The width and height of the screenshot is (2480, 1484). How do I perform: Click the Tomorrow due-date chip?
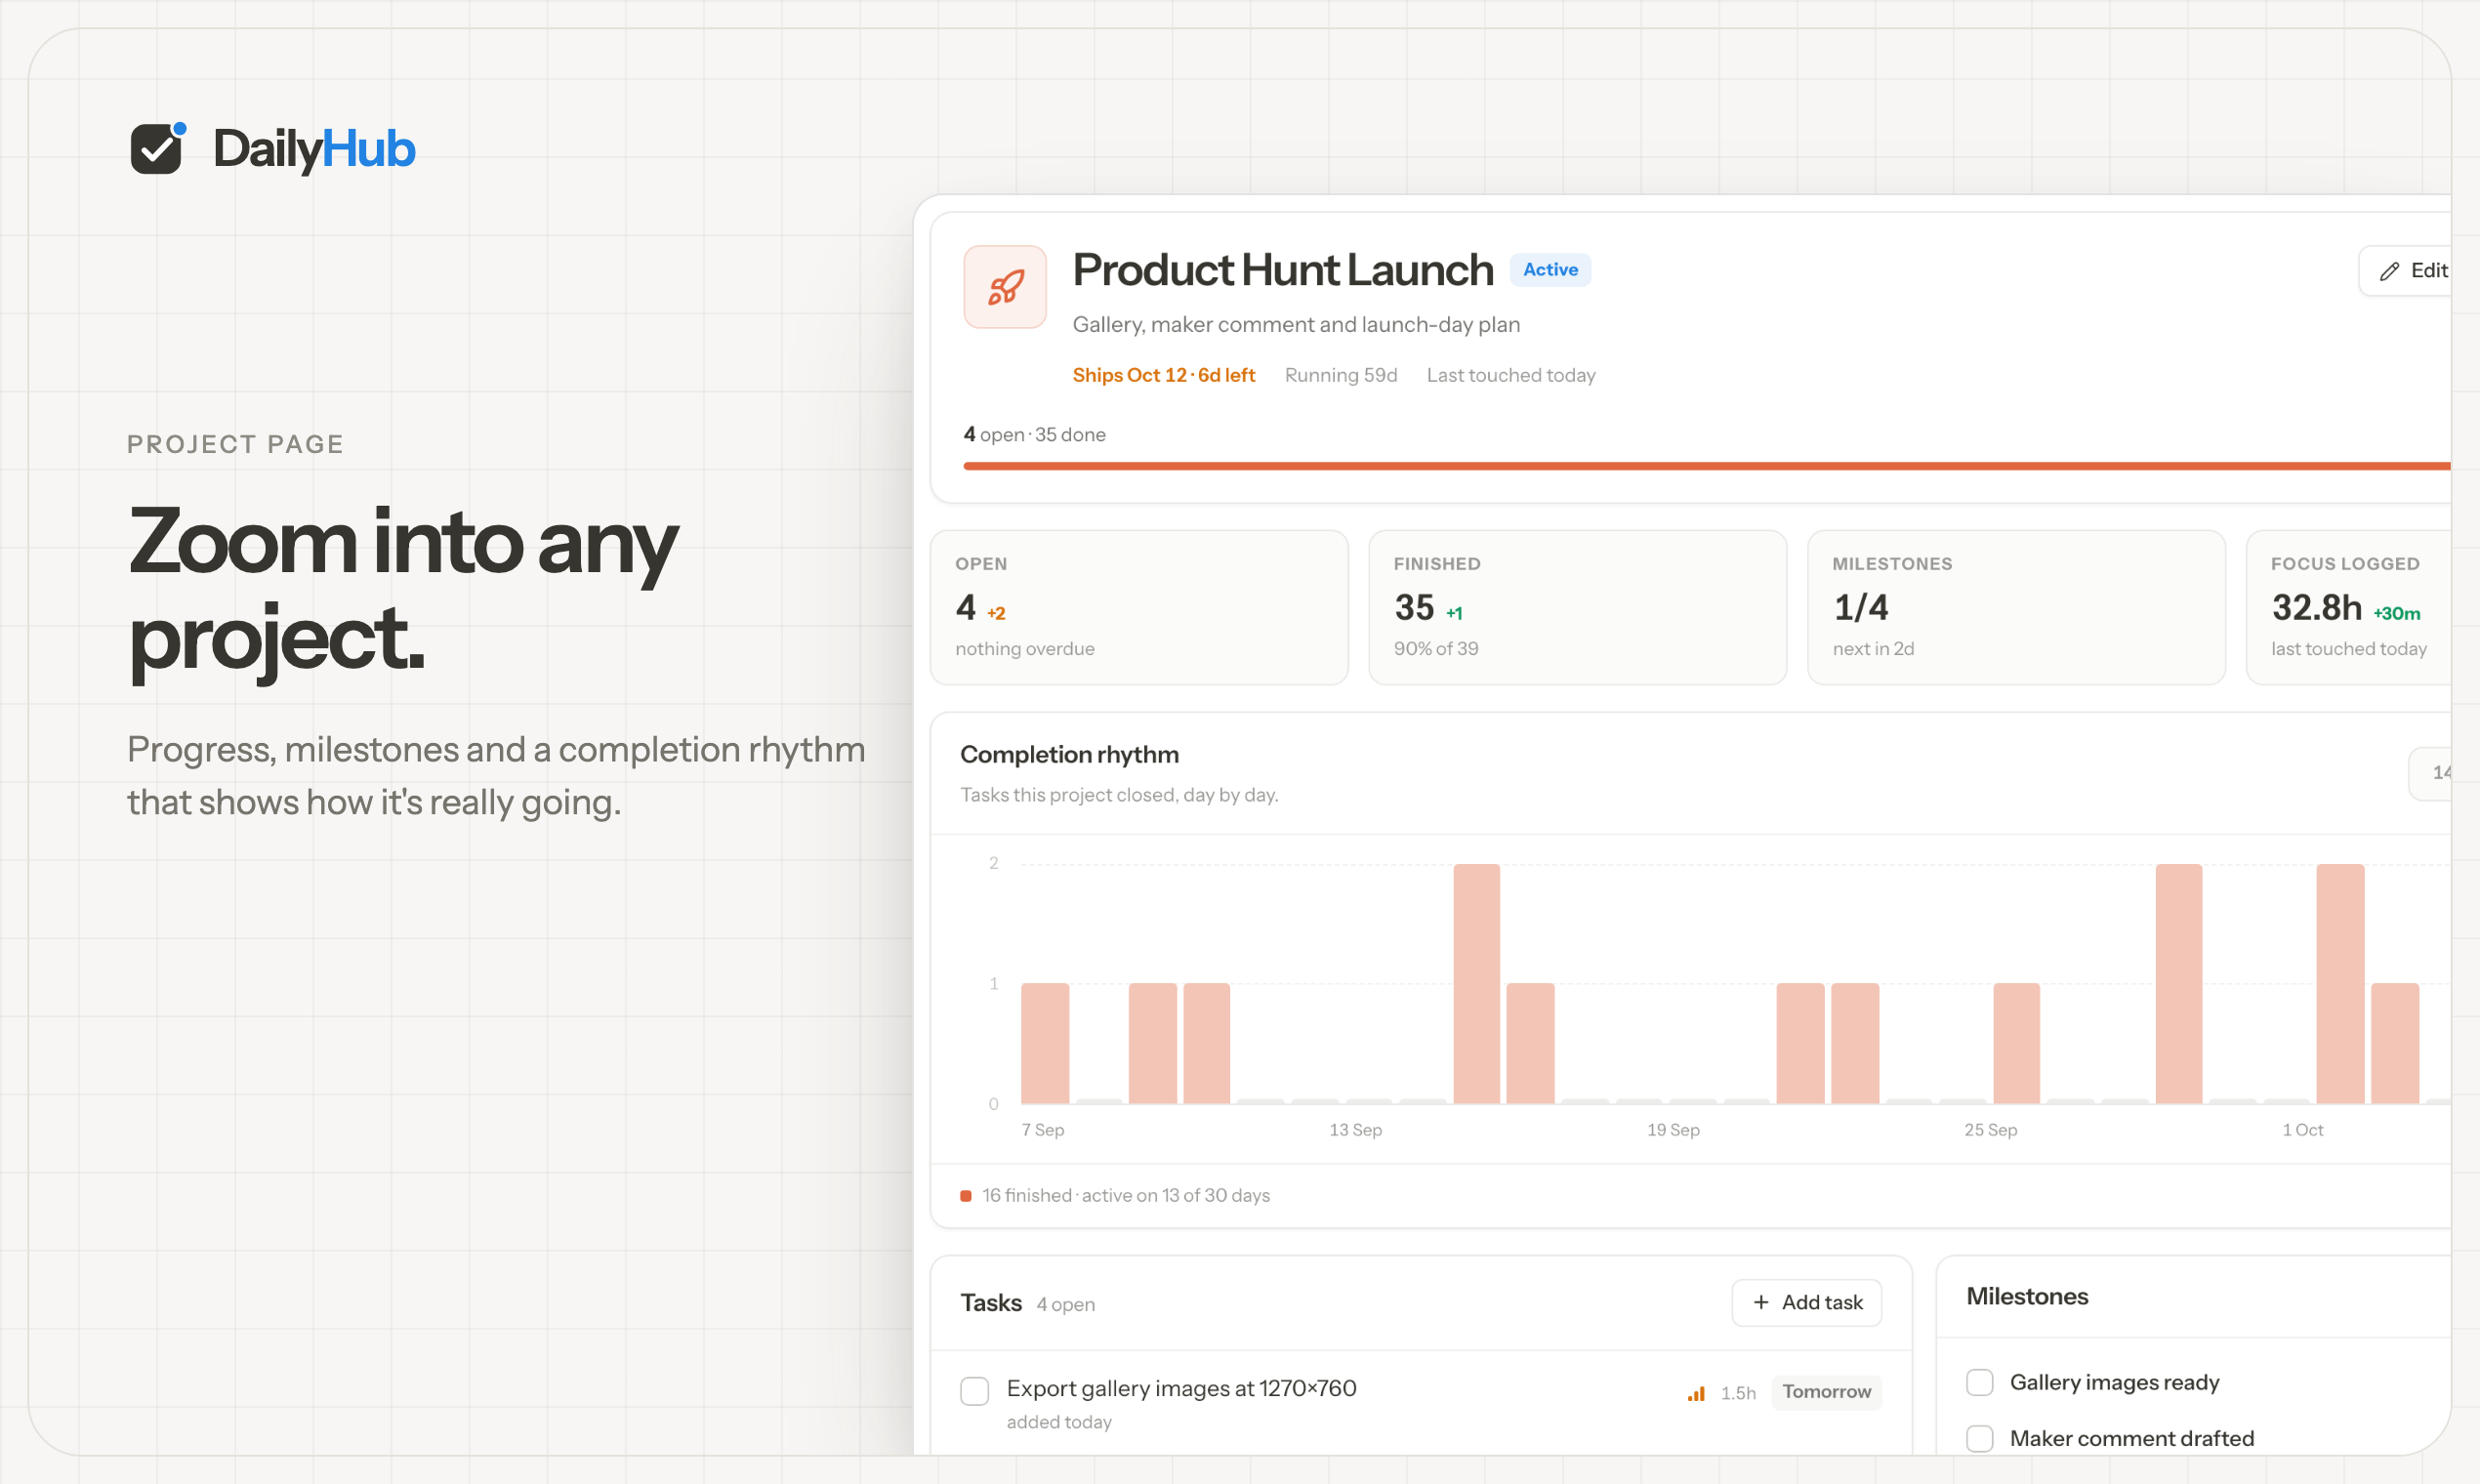coord(1826,1391)
